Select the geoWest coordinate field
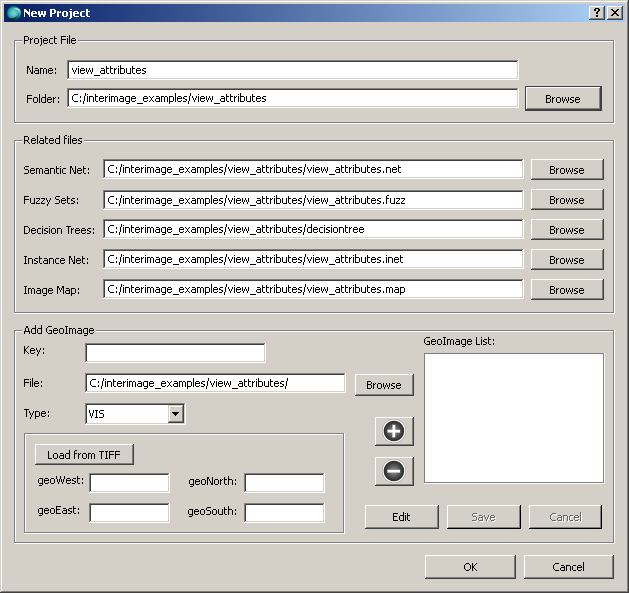This screenshot has width=629, height=593. tap(129, 483)
